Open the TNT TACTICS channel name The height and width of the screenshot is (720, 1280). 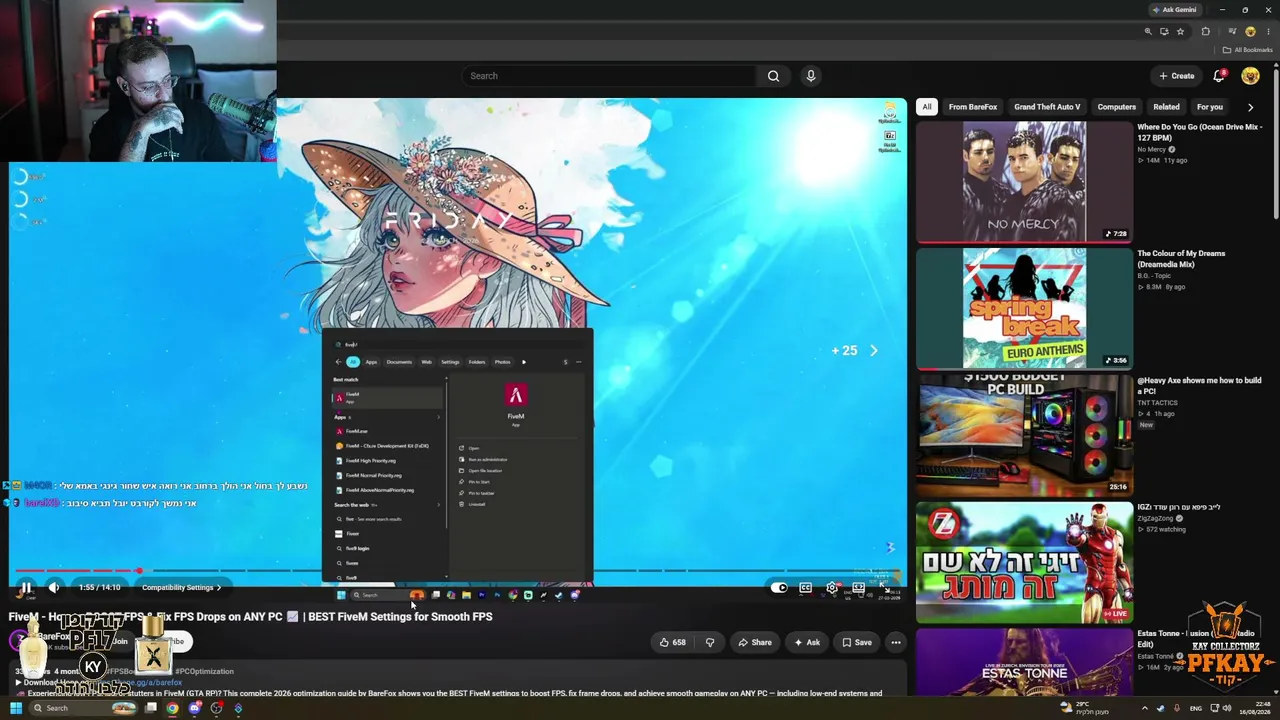click(x=1159, y=402)
